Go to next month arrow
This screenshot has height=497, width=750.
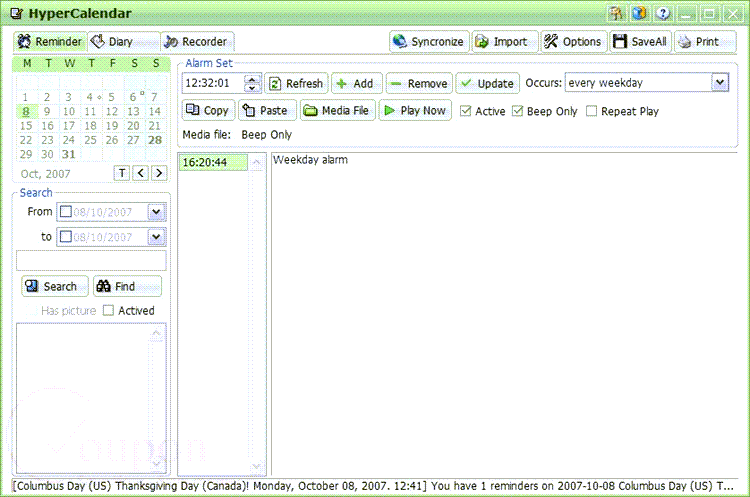159,173
